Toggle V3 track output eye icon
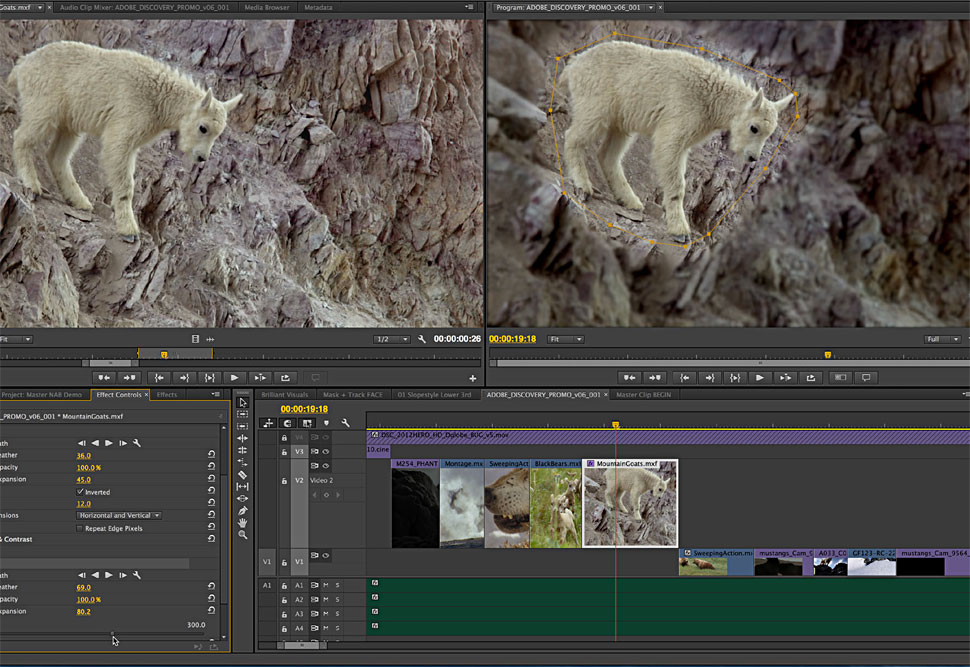The height and width of the screenshot is (667, 970). point(326,451)
